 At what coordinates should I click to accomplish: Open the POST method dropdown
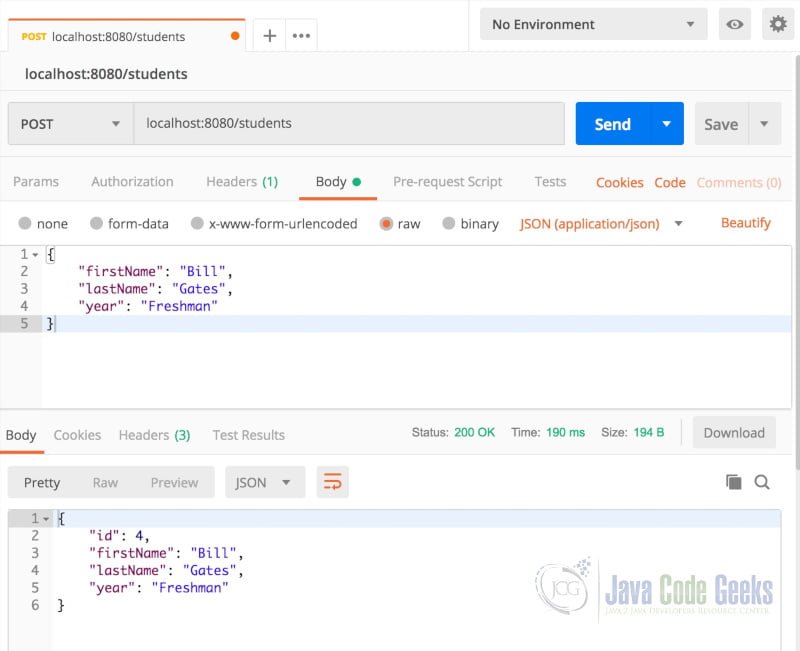[71, 123]
